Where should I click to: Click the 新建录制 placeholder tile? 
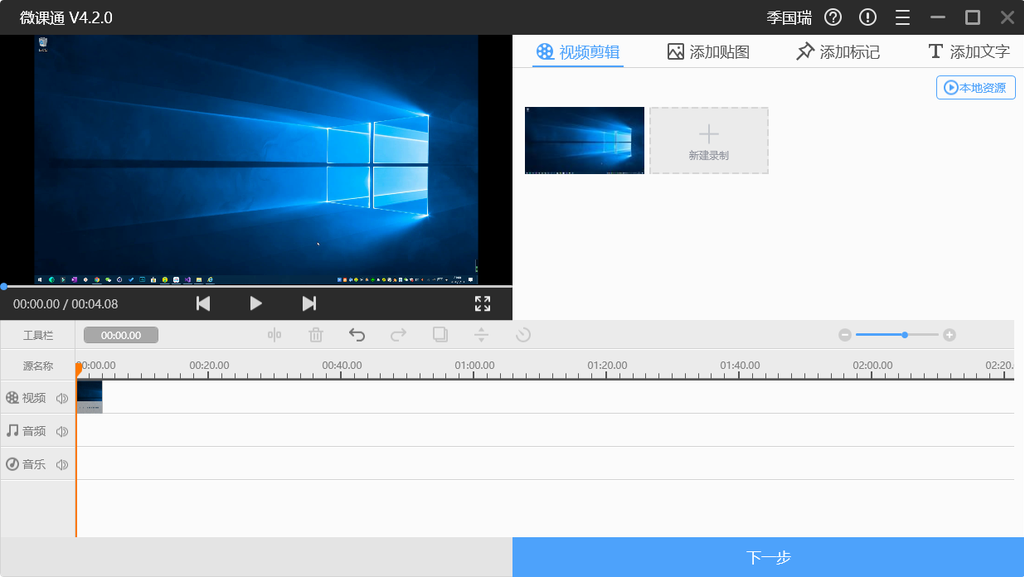709,140
